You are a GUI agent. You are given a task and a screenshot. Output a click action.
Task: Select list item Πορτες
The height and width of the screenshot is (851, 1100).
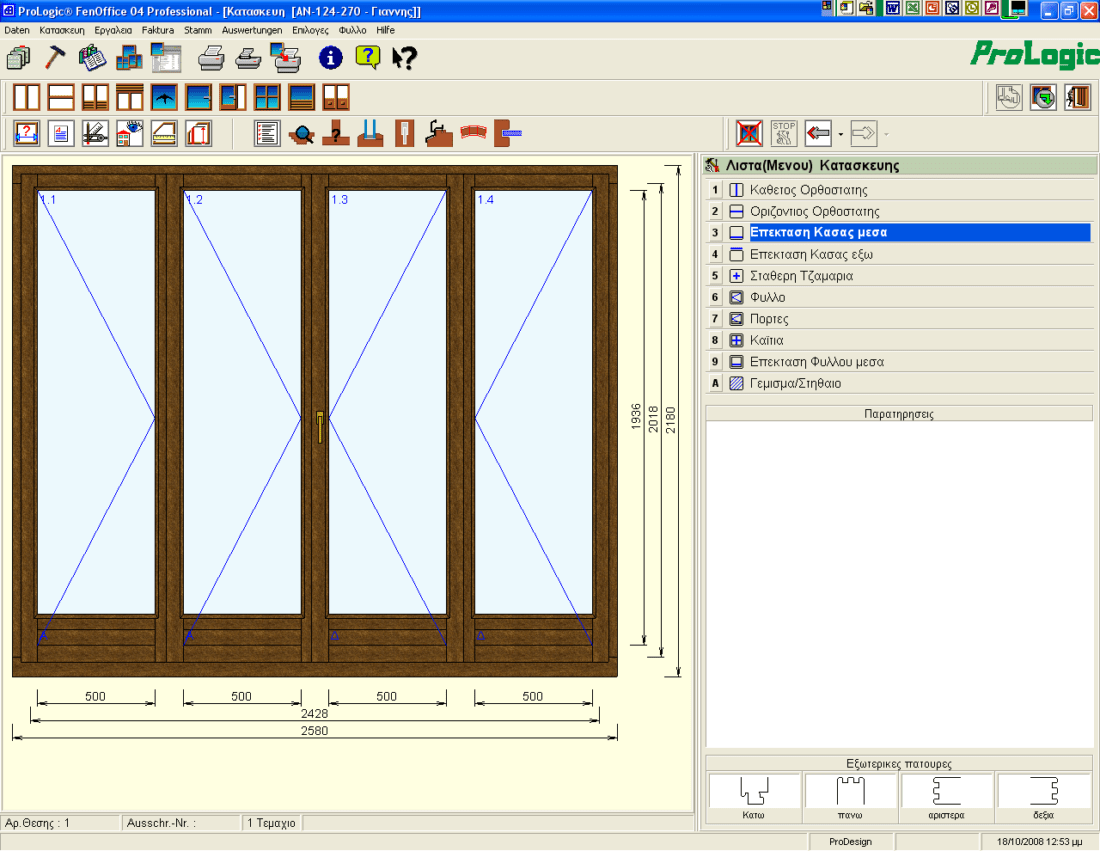(x=900, y=319)
